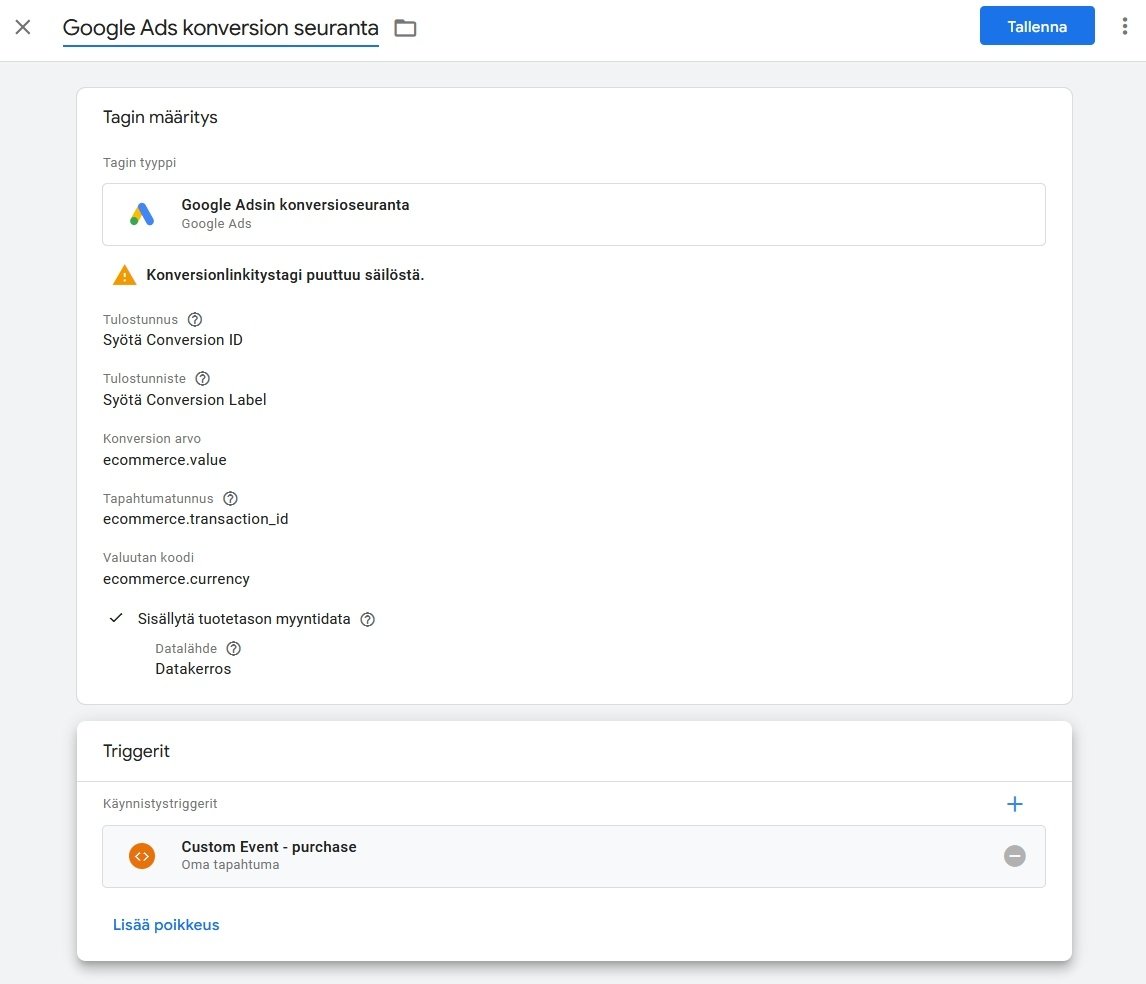Close the tag editor with the X icon
Viewport: 1146px width, 984px height.
23,27
